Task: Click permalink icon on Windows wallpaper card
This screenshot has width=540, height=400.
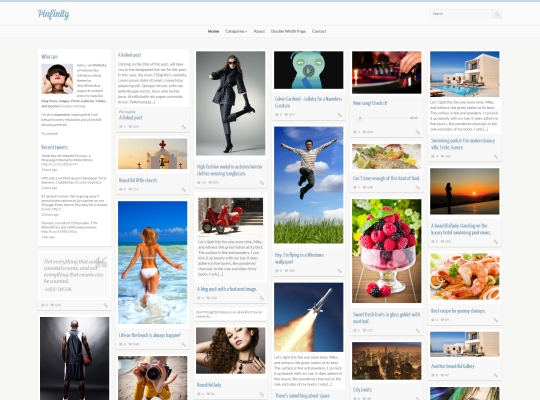Action: (340, 271)
